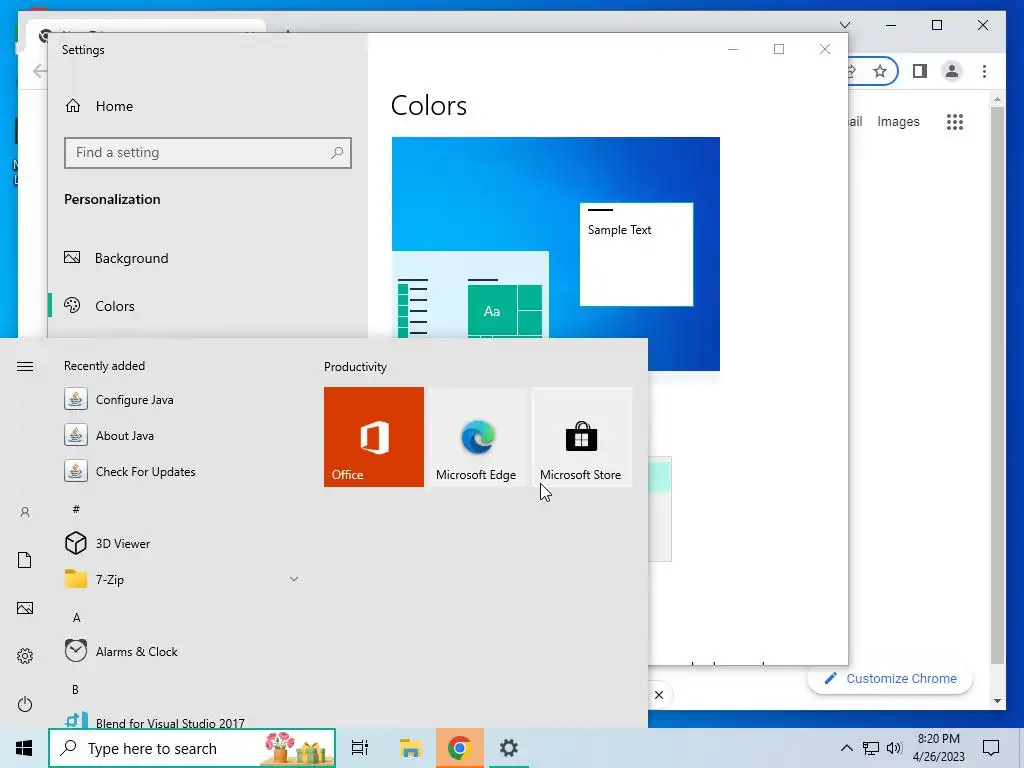This screenshot has height=768, width=1024.
Task: Open volume icon in system tray
Action: (x=894, y=748)
